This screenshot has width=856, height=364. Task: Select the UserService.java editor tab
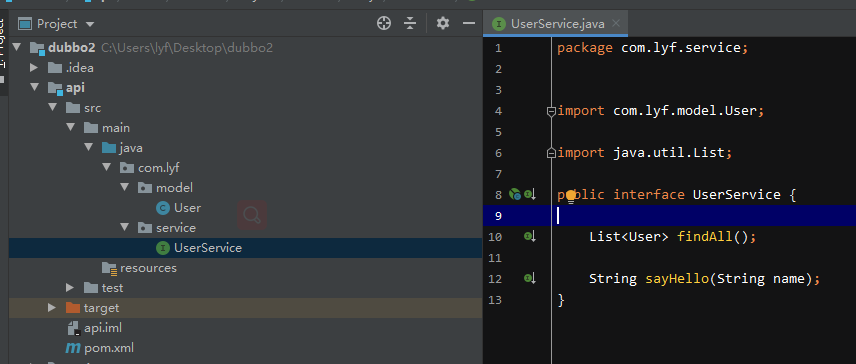556,23
